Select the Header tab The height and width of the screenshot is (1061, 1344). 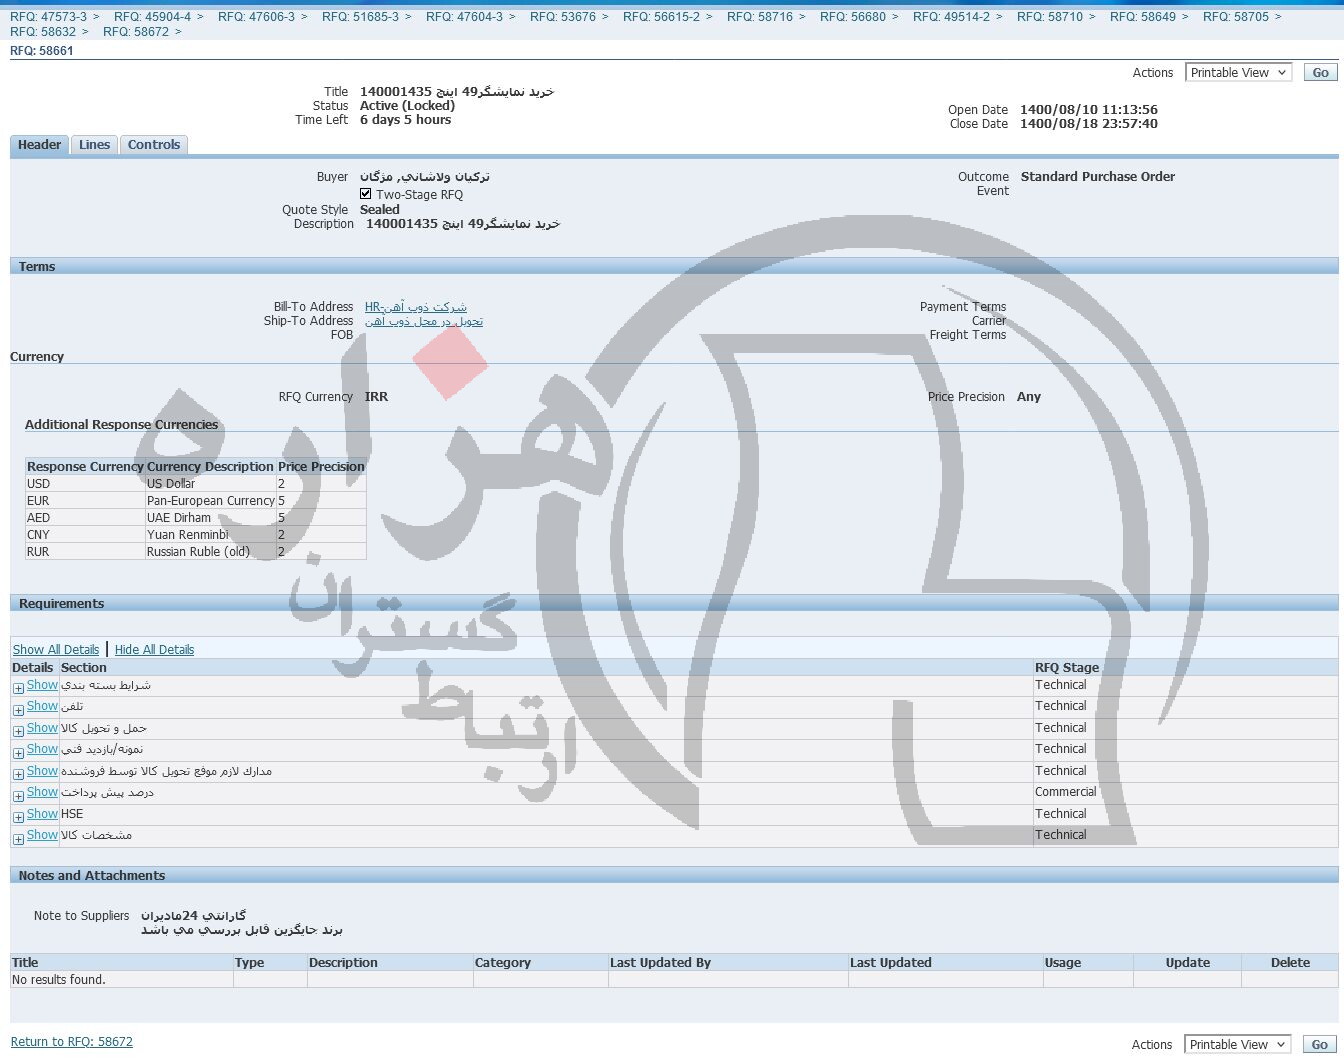[39, 145]
